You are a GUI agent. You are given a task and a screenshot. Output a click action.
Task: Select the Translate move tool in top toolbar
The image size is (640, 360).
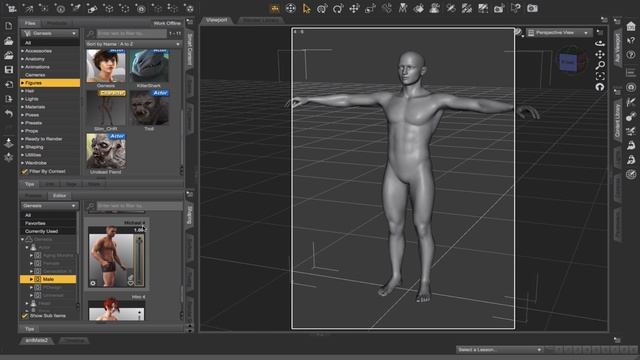click(x=354, y=9)
